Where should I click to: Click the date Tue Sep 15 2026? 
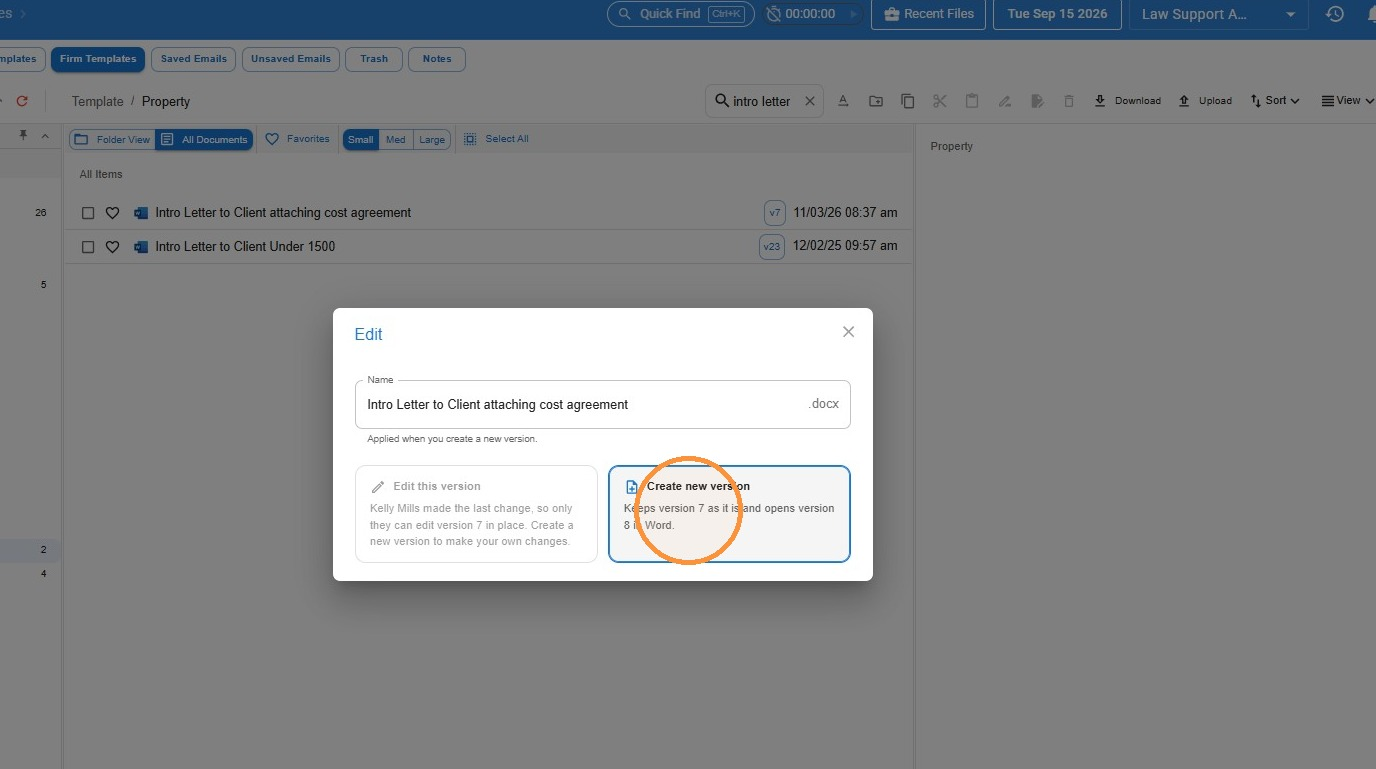point(1057,14)
